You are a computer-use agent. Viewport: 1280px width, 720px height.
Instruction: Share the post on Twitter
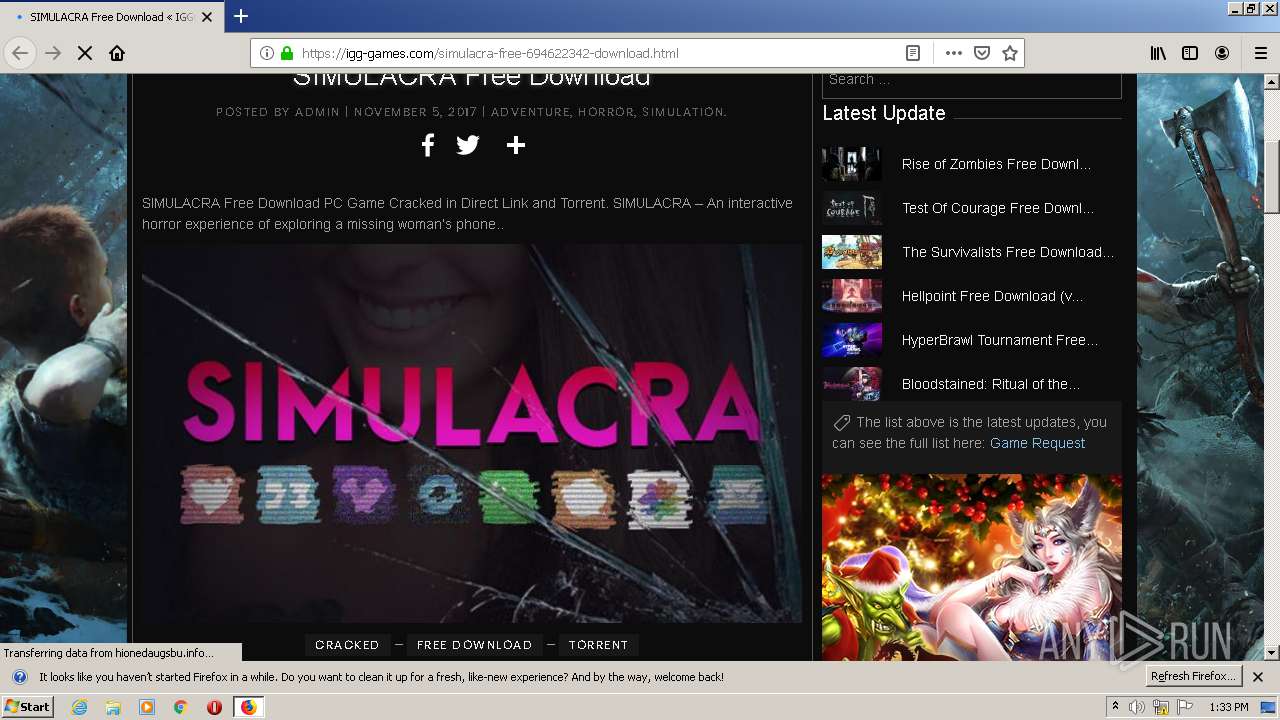tap(468, 145)
